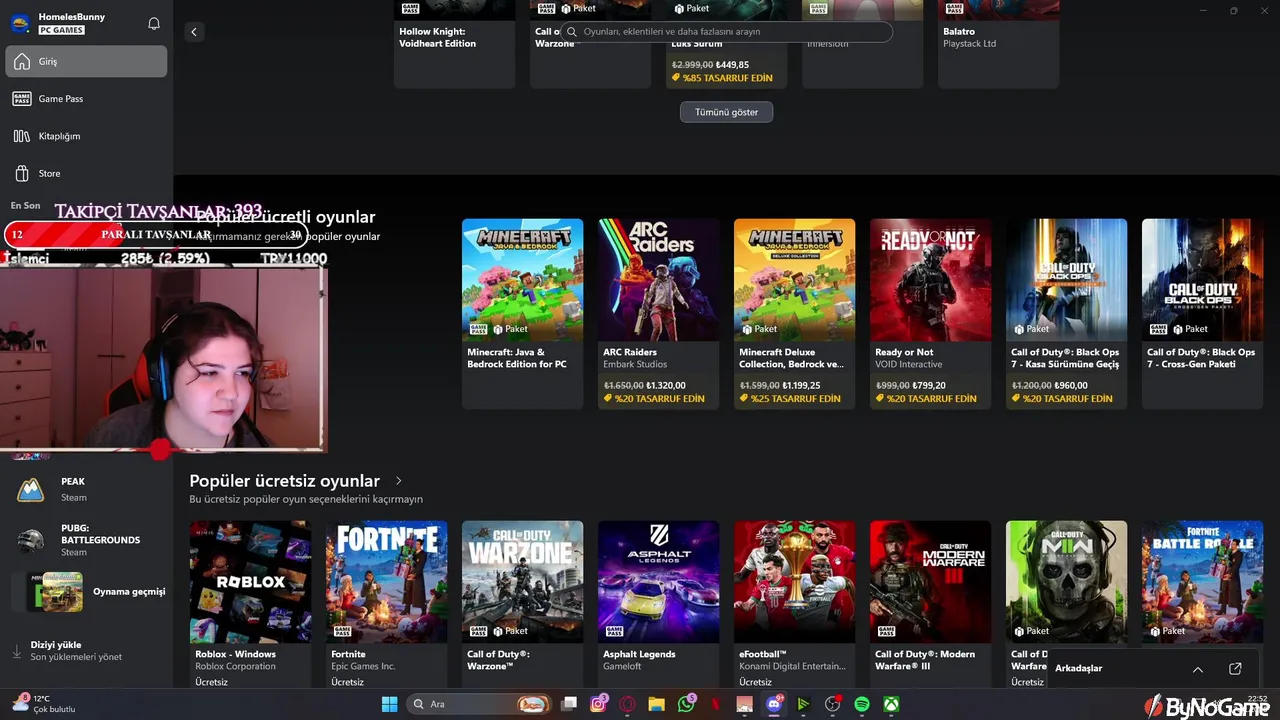Open Task View on taskbar
The width and height of the screenshot is (1280, 720).
click(x=569, y=704)
